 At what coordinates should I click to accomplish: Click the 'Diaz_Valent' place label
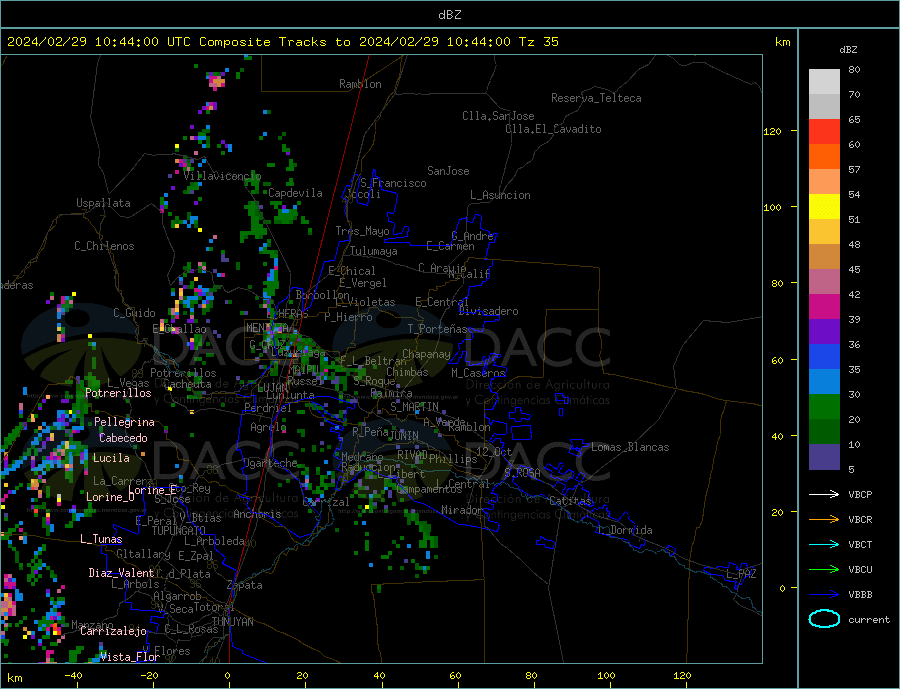pos(121,573)
